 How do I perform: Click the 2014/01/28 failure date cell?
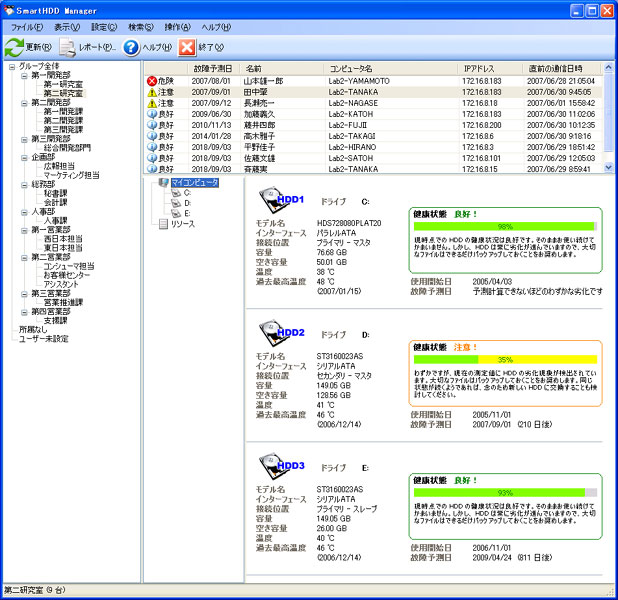pyautogui.click(x=211, y=136)
